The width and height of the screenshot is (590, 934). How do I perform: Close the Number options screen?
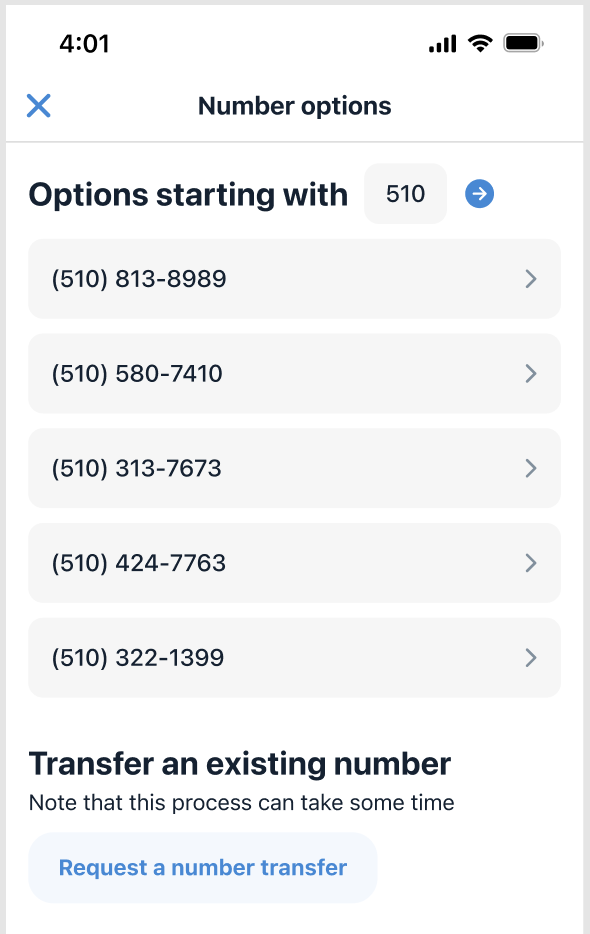[x=39, y=106]
